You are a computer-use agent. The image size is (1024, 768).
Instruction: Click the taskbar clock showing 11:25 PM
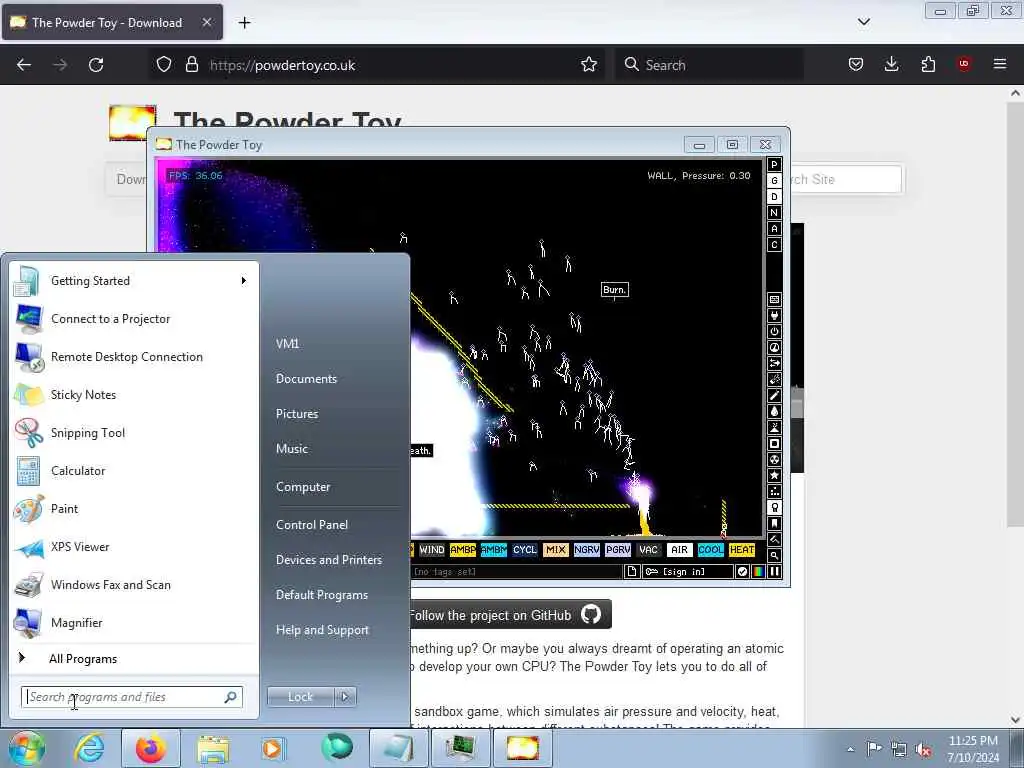[973, 749]
